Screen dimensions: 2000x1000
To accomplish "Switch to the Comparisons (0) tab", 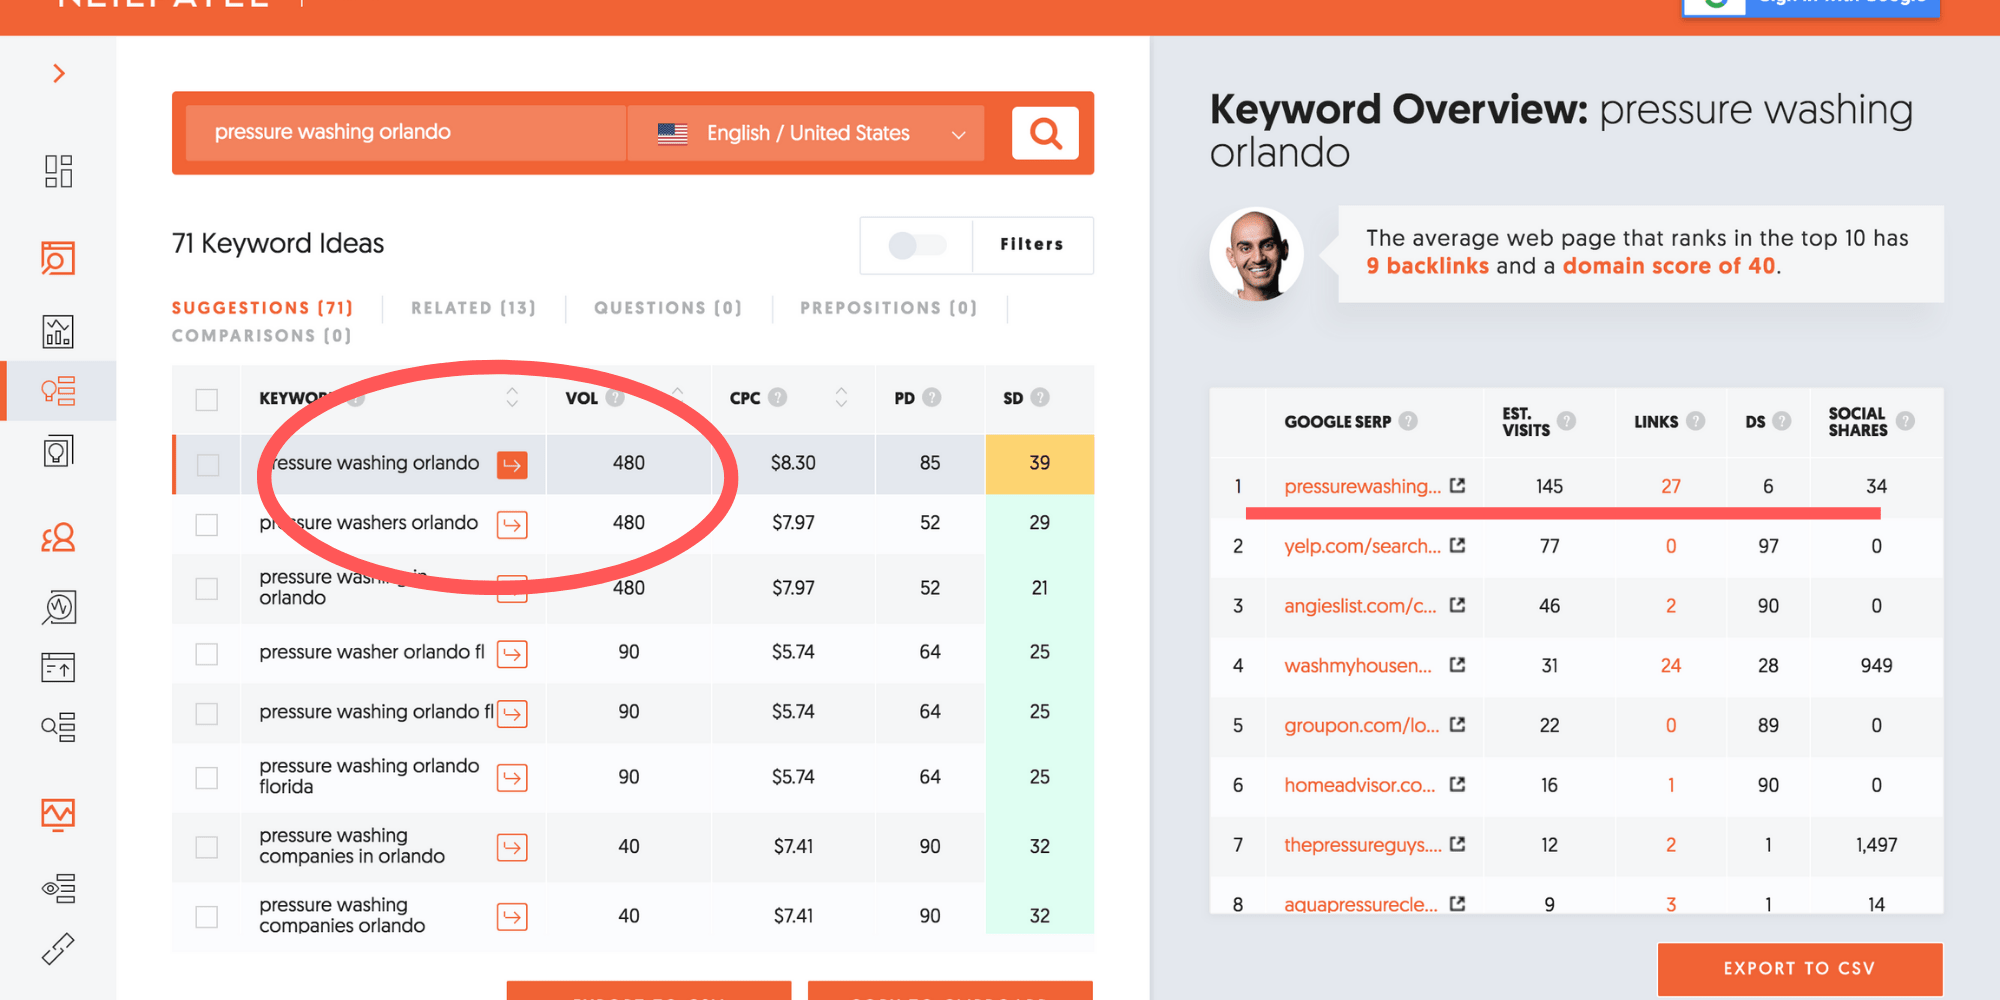I will coord(261,336).
